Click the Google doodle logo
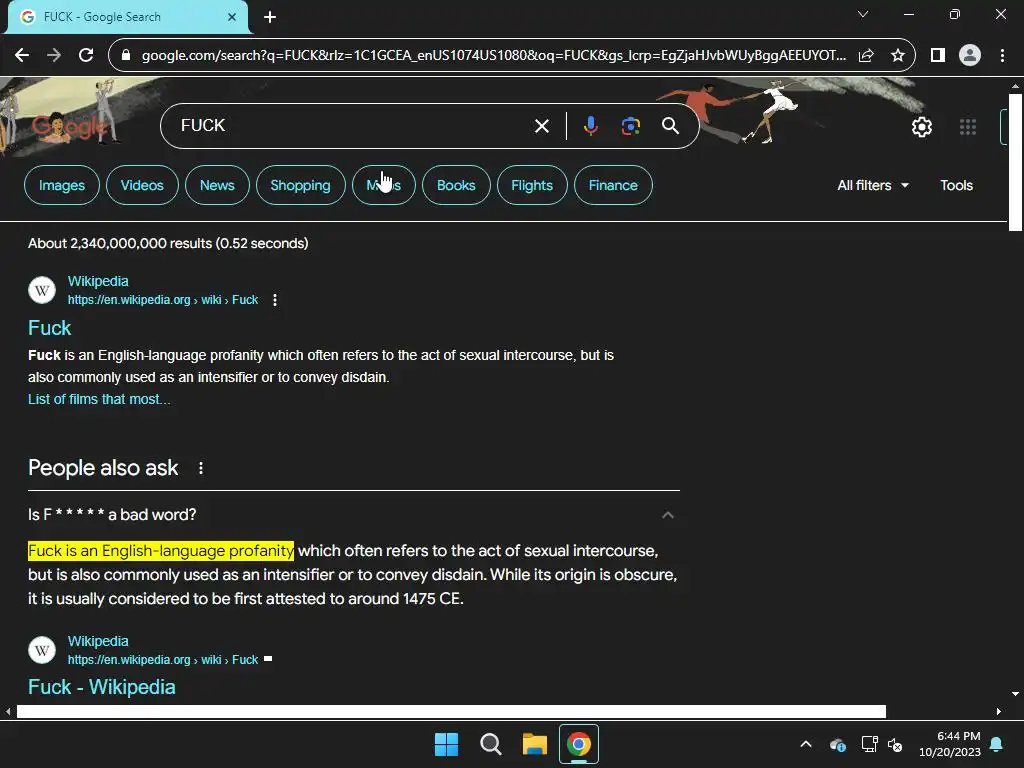 coord(69,126)
